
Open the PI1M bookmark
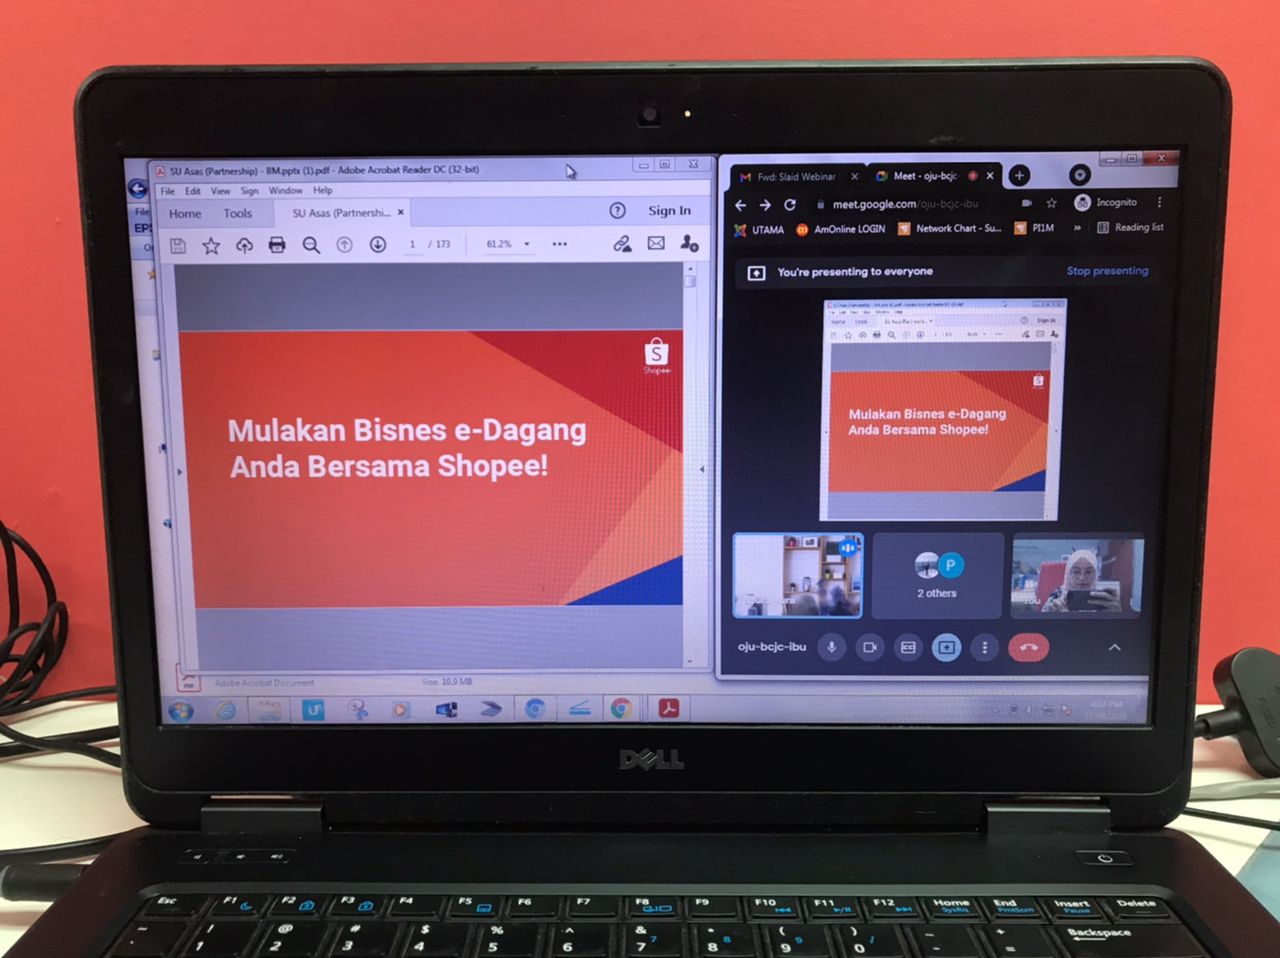1035,228
